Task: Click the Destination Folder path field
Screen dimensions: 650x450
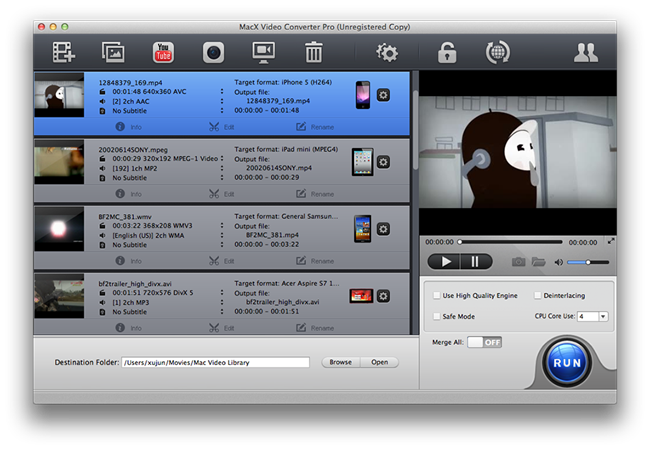Action: click(216, 362)
